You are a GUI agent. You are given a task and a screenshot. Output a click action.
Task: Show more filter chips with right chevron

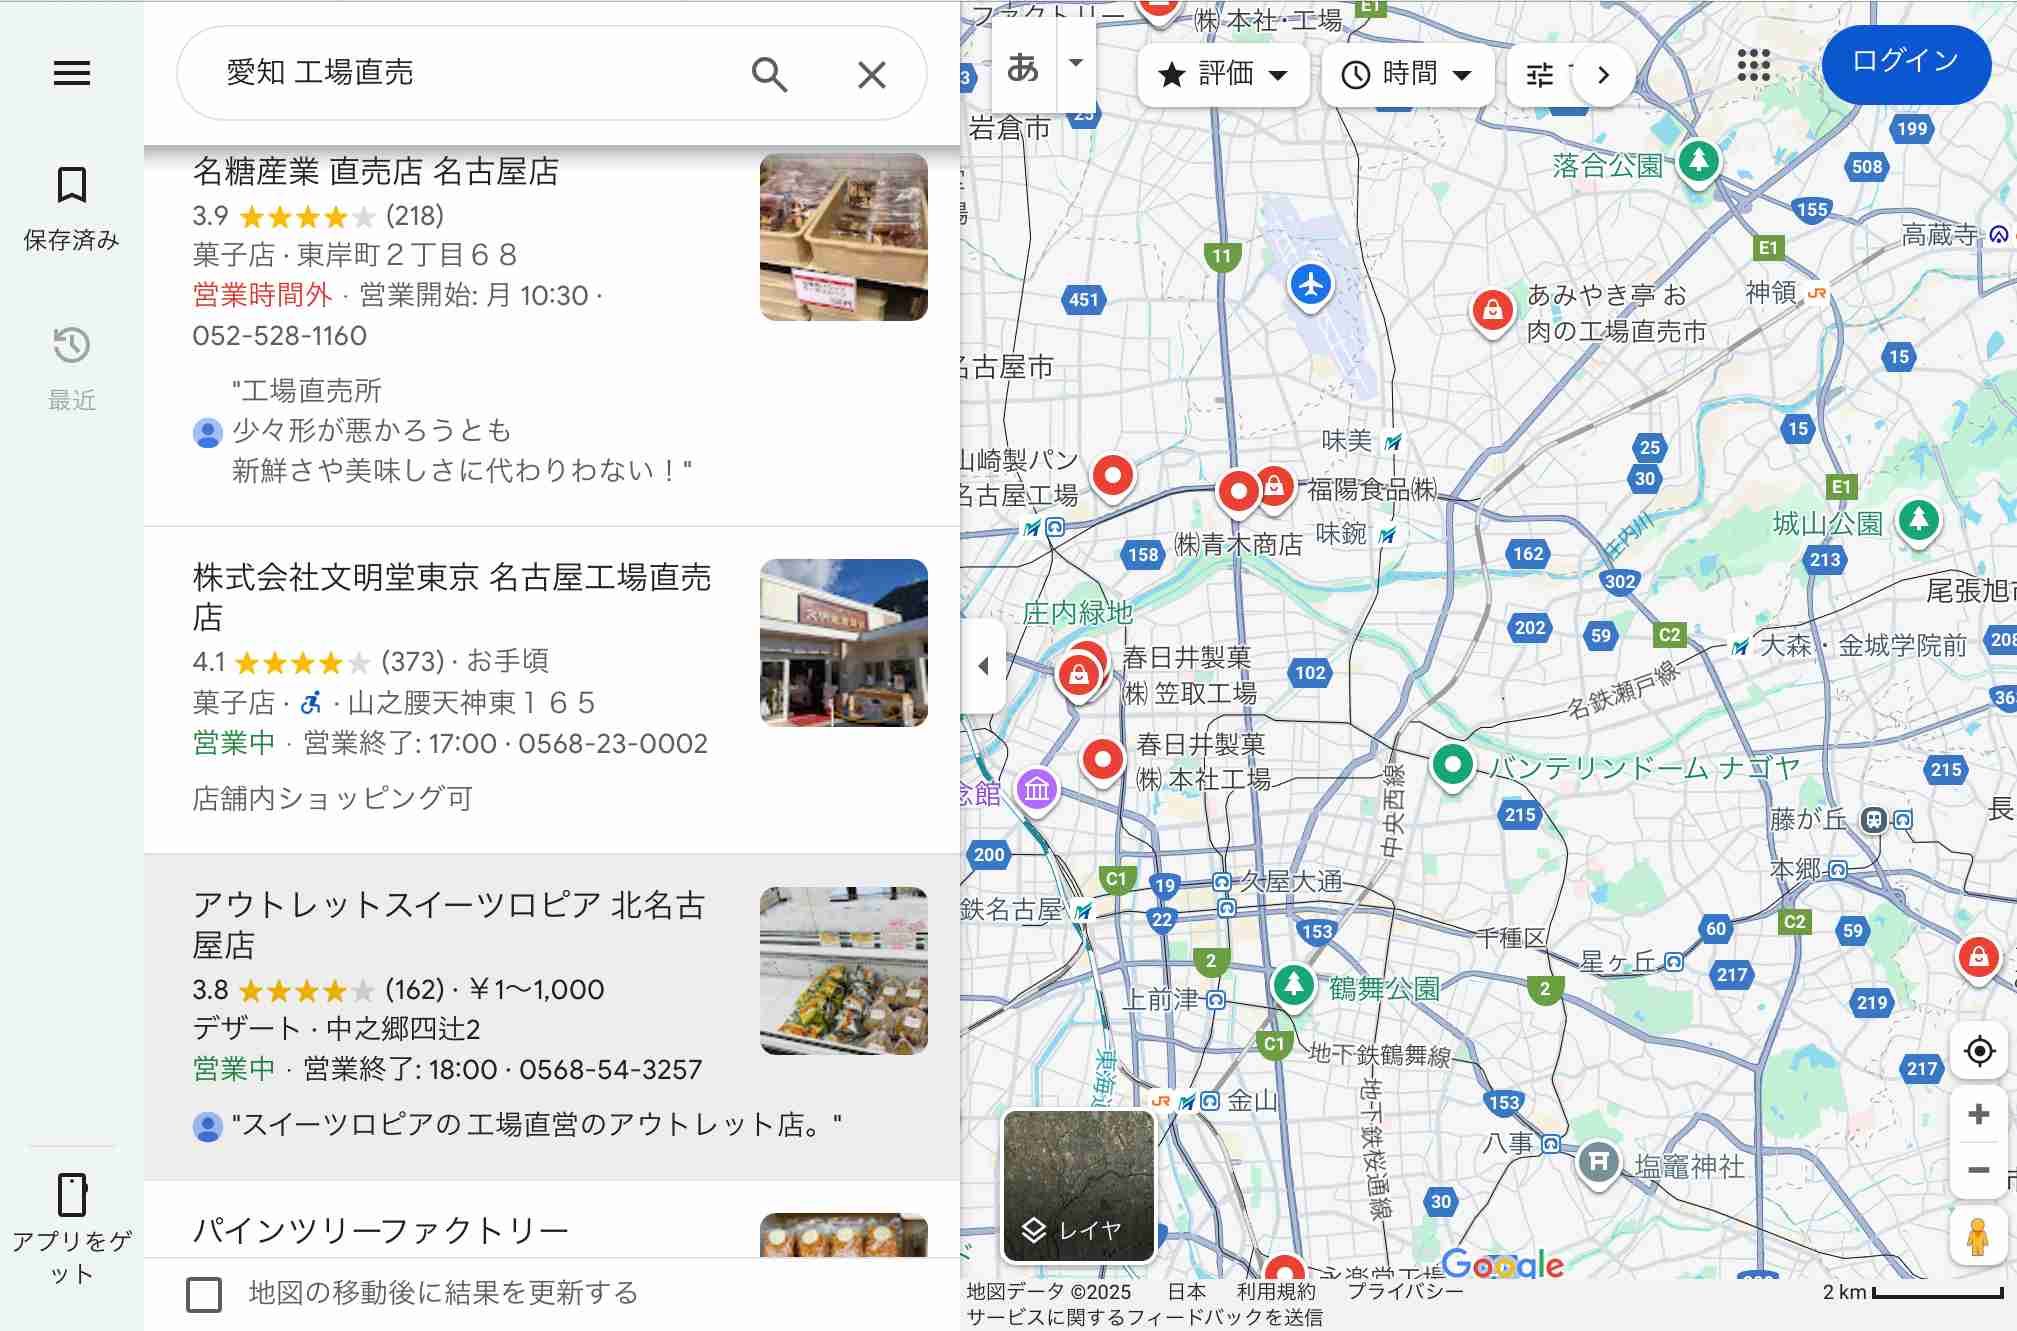(x=1603, y=74)
